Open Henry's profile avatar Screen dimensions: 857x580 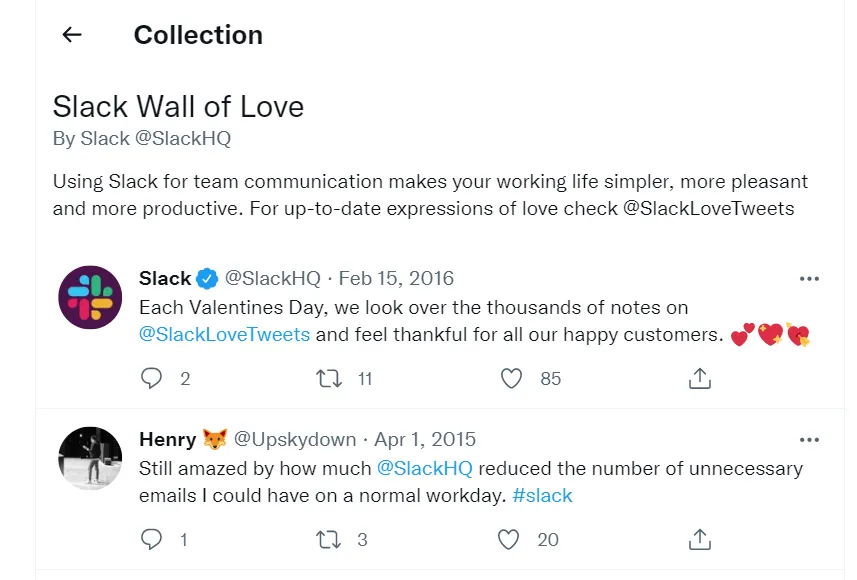(91, 458)
